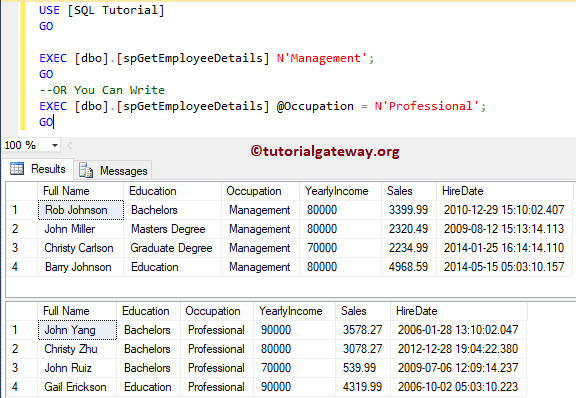The height and width of the screenshot is (398, 576).
Task: Select the HireDate header in first grid
Action: pos(504,191)
